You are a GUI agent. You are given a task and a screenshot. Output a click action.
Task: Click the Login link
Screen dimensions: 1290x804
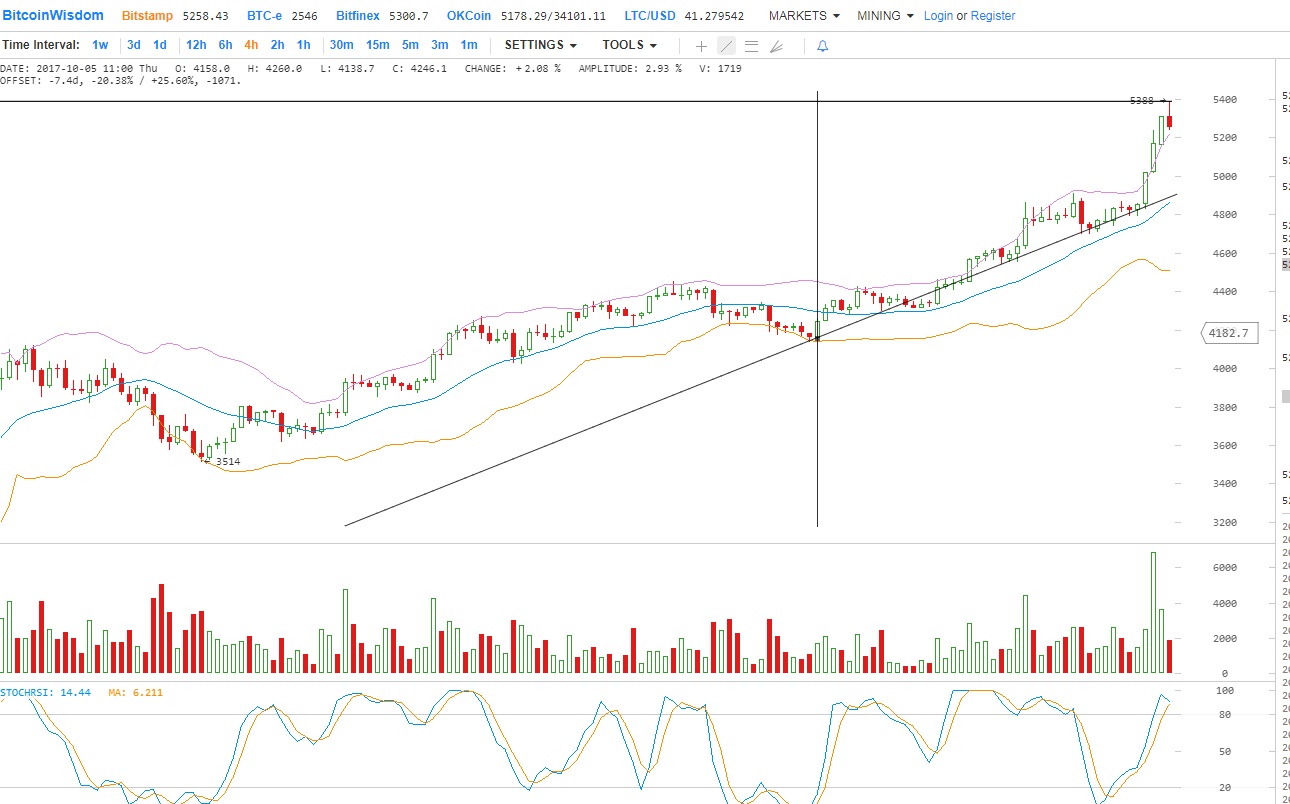coord(938,16)
